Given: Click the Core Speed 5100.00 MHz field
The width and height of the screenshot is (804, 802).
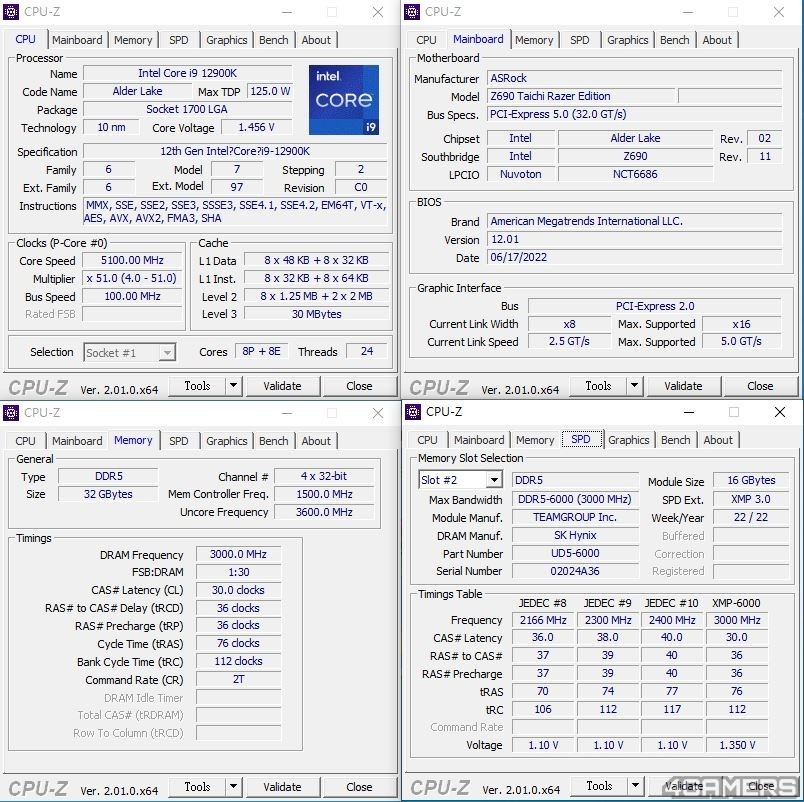Looking at the screenshot, I should (x=132, y=261).
